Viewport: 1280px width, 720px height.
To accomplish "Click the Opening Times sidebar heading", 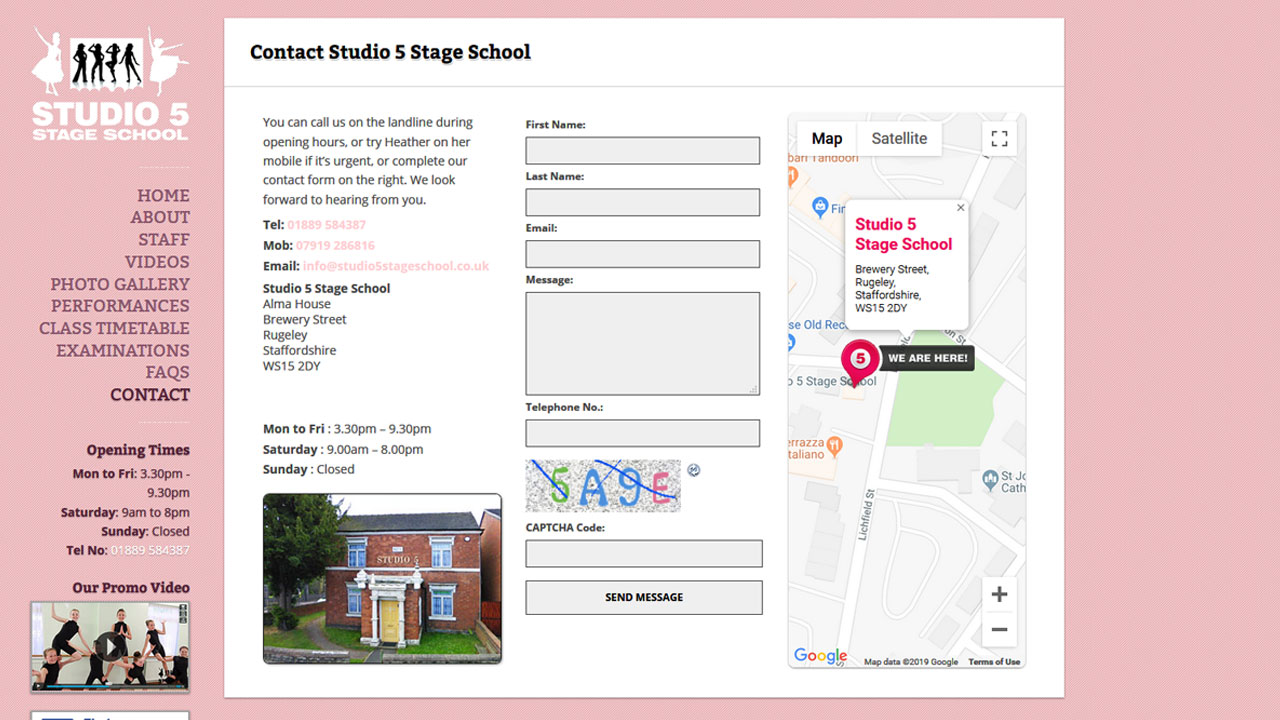I will (138, 450).
